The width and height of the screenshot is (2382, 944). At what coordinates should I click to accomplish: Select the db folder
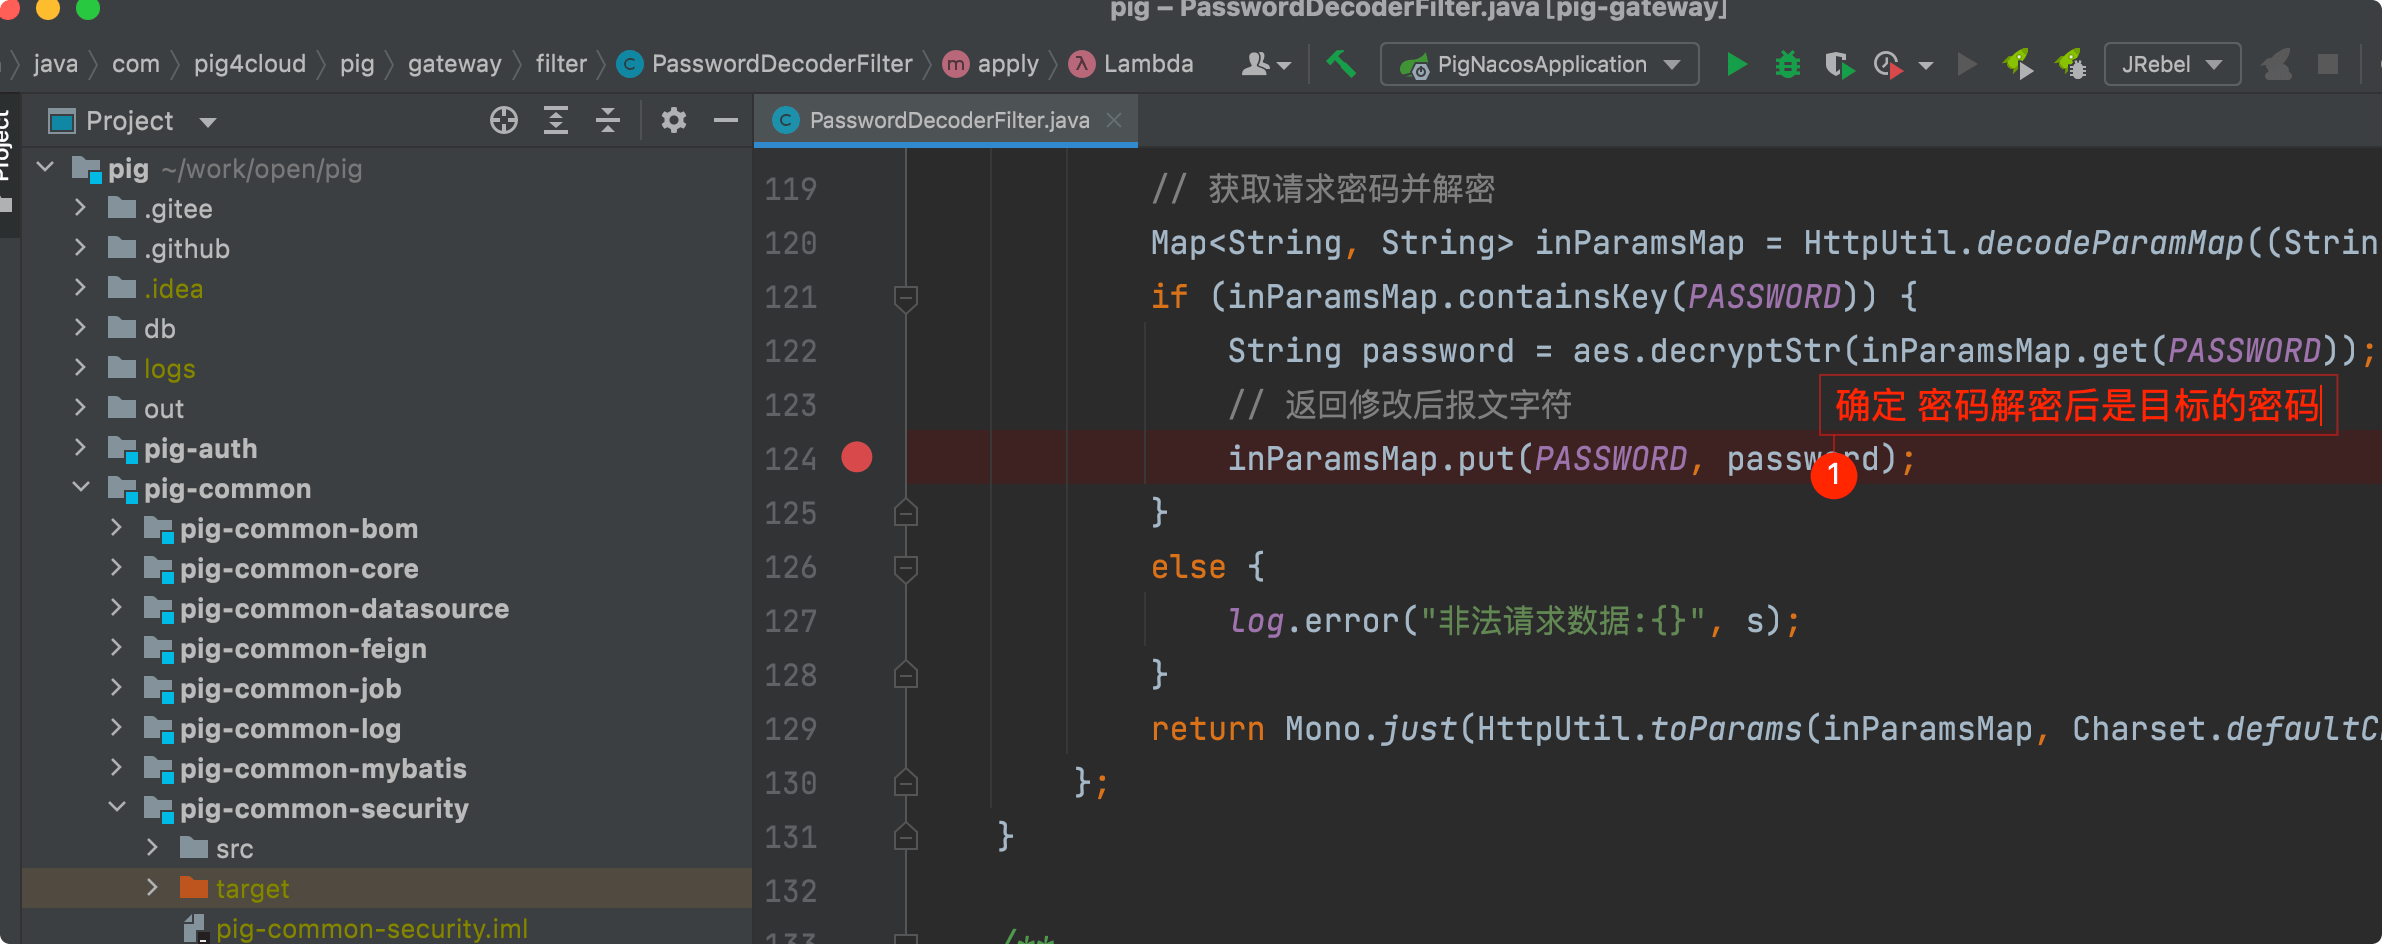pos(160,329)
